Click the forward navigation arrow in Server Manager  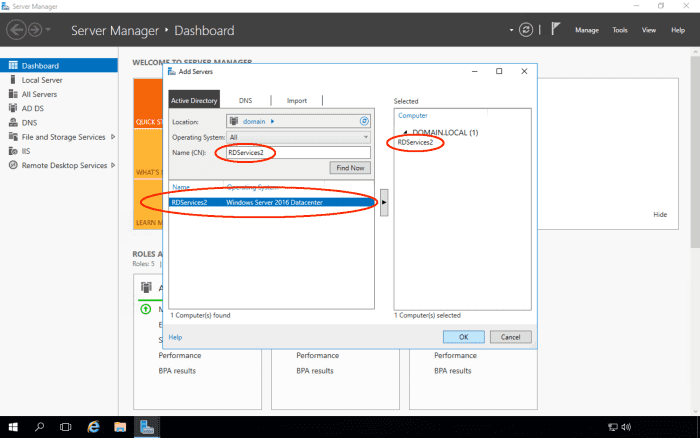pos(35,30)
